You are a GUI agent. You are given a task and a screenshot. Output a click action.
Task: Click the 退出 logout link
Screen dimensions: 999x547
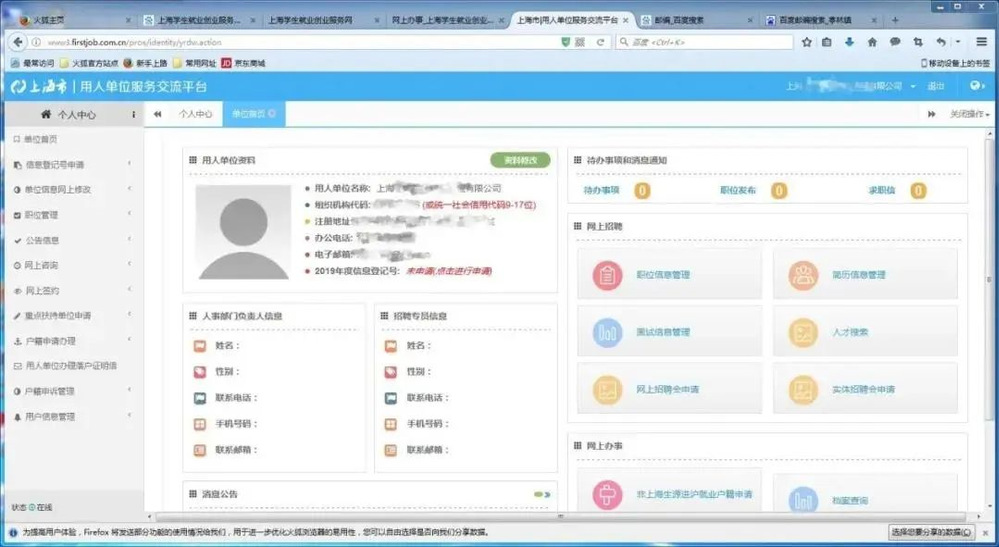pyautogui.click(x=936, y=87)
